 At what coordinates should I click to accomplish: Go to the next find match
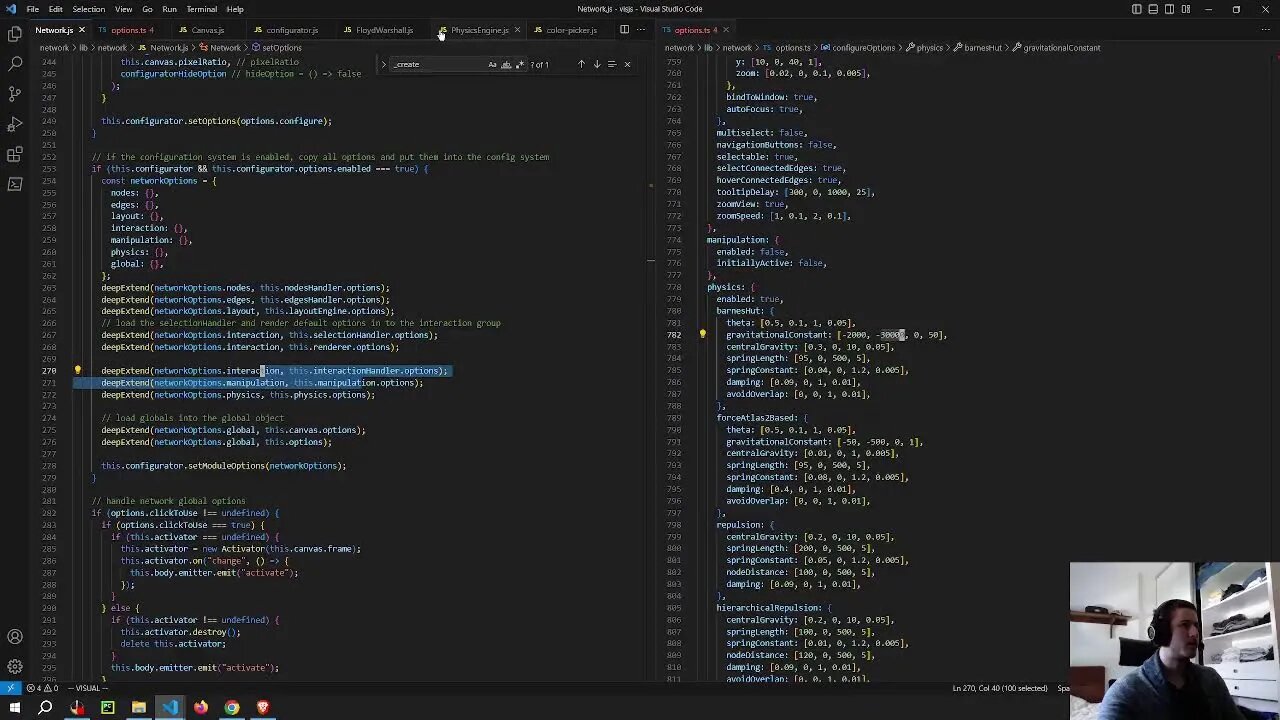click(596, 64)
